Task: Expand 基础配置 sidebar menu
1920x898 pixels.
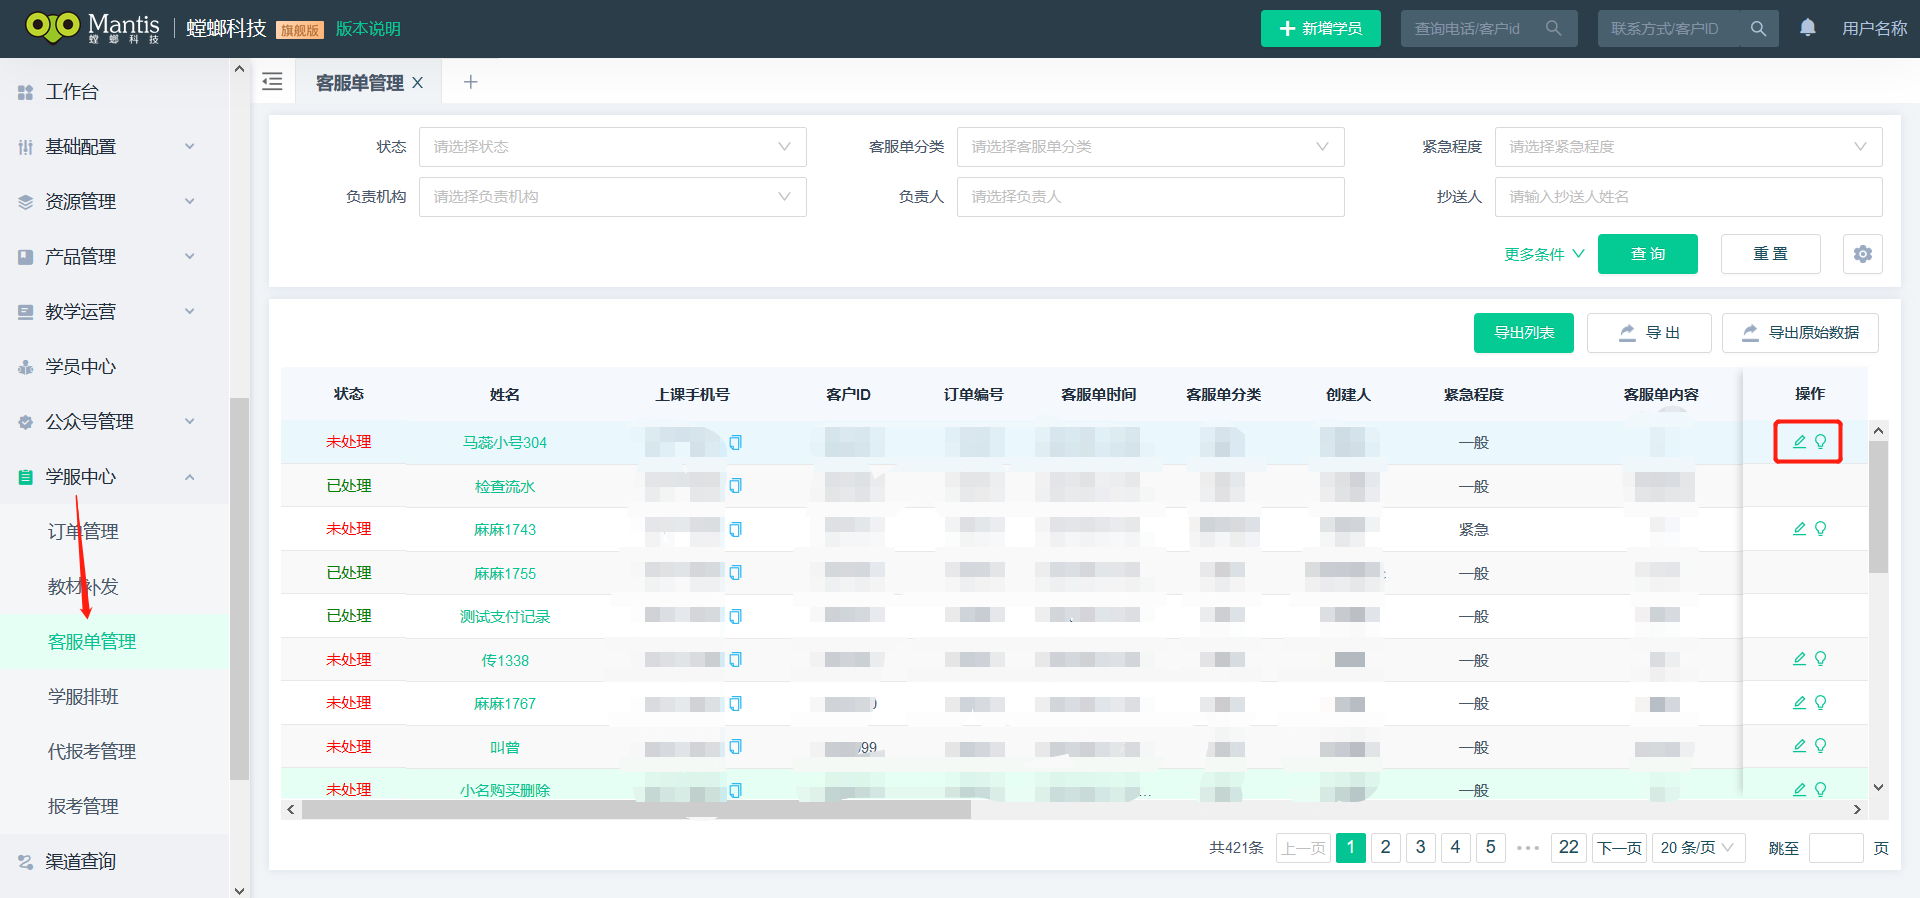Action: [115, 147]
